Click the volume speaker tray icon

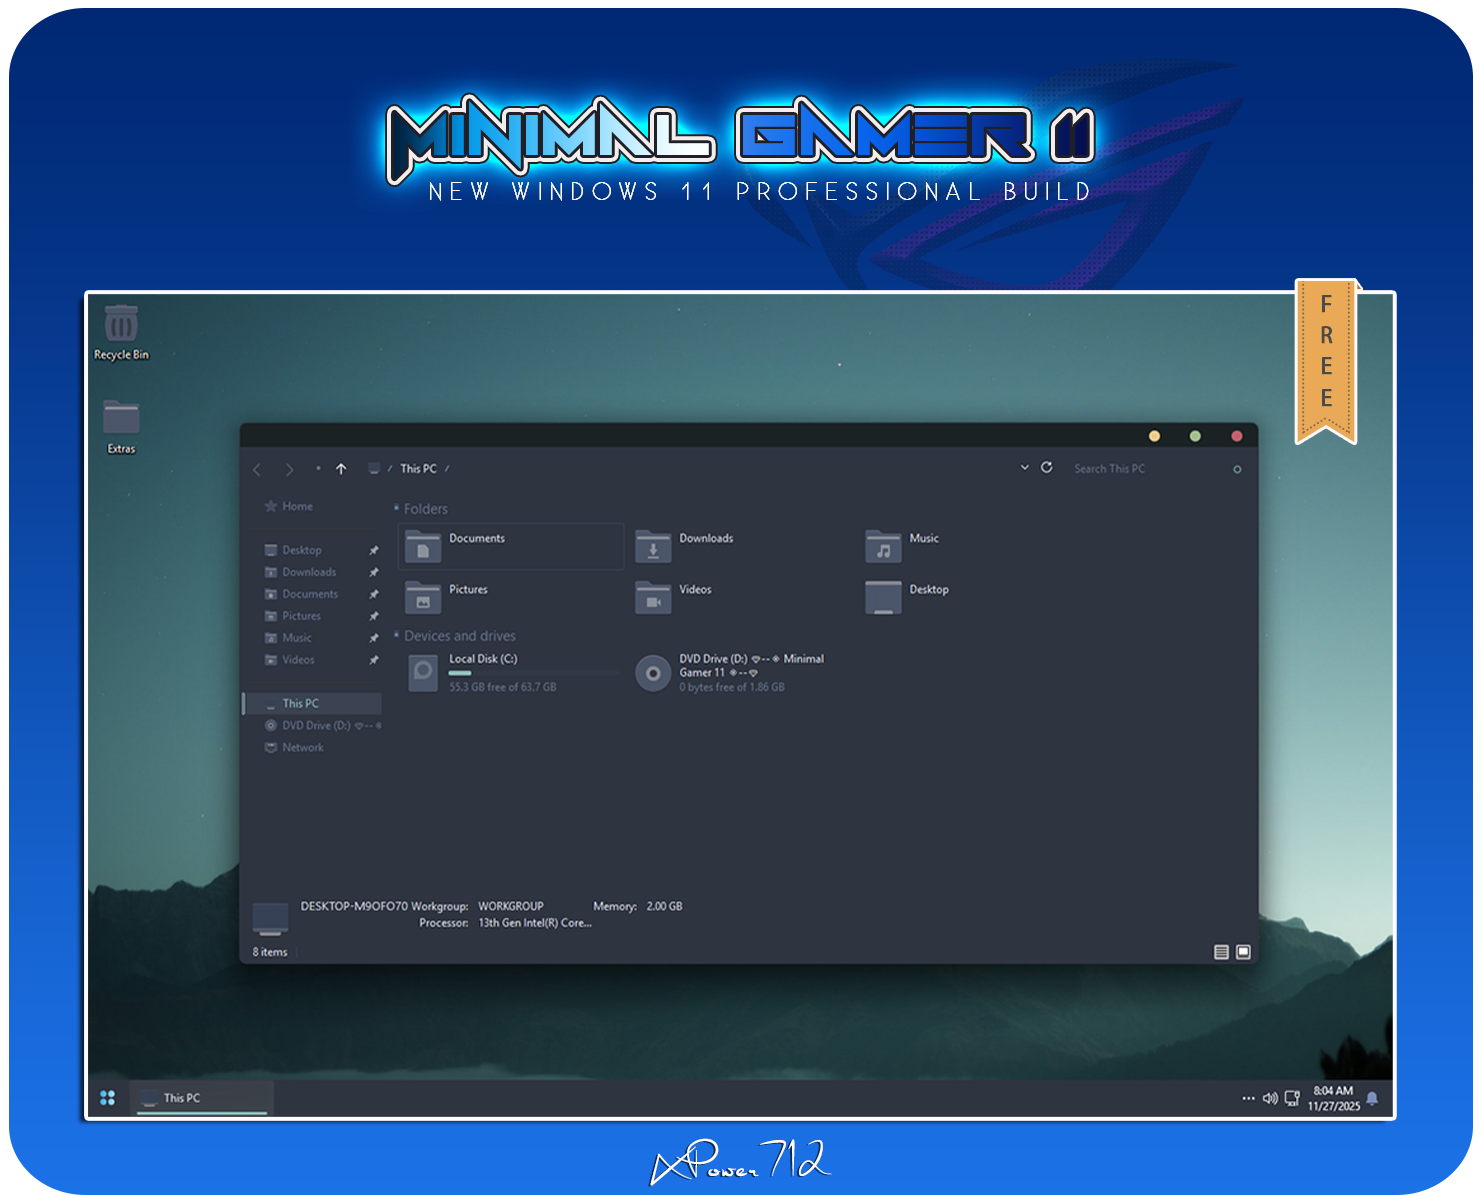pos(1270,1098)
